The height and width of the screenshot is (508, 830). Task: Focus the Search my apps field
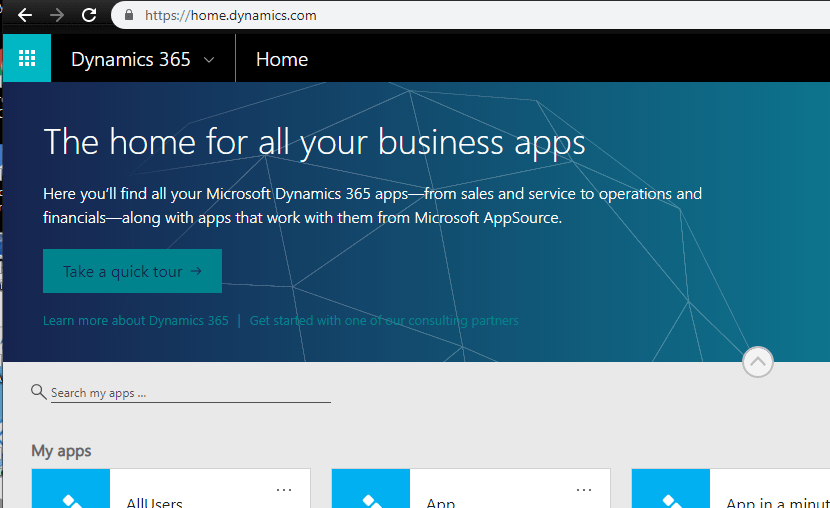191,393
